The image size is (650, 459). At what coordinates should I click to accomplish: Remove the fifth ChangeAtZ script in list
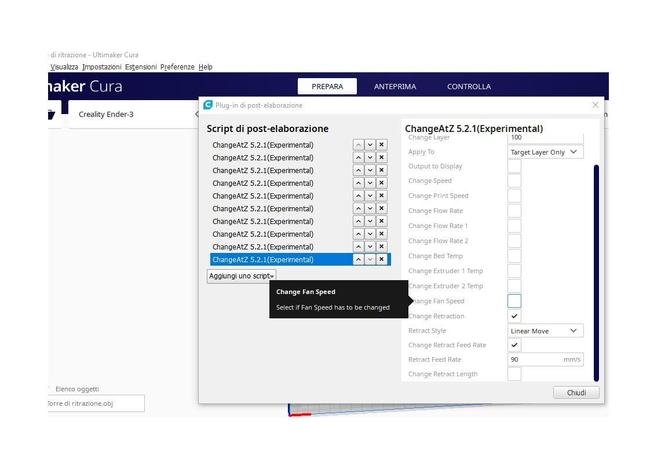[381, 196]
